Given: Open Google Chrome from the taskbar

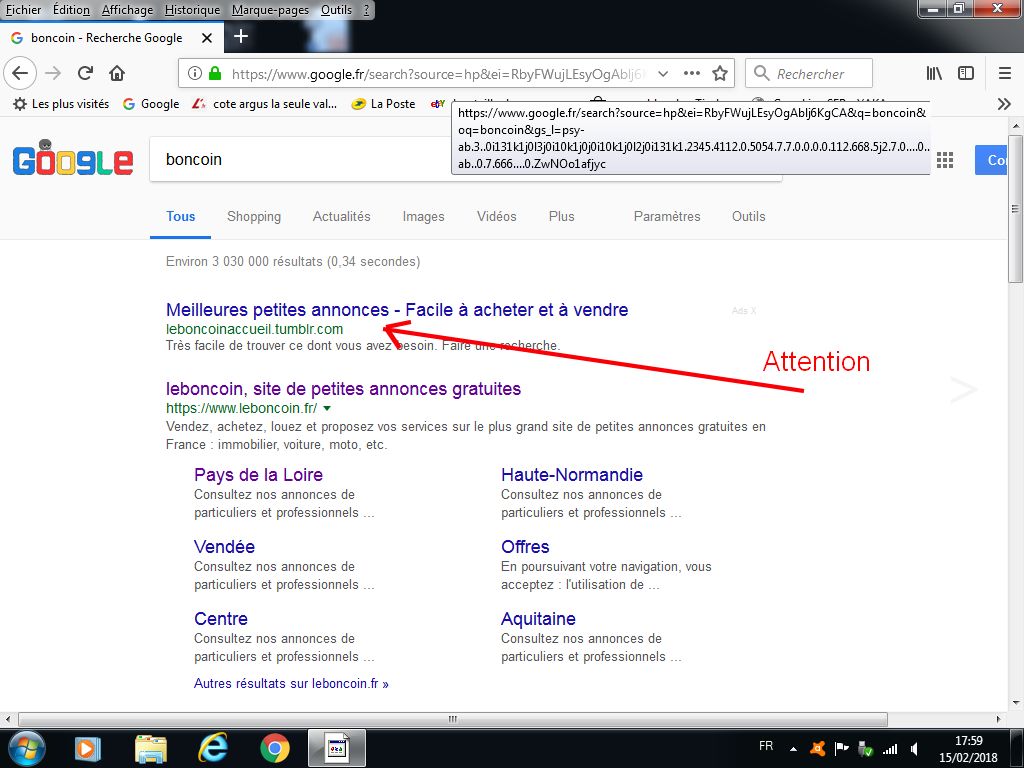Looking at the screenshot, I should coord(275,748).
